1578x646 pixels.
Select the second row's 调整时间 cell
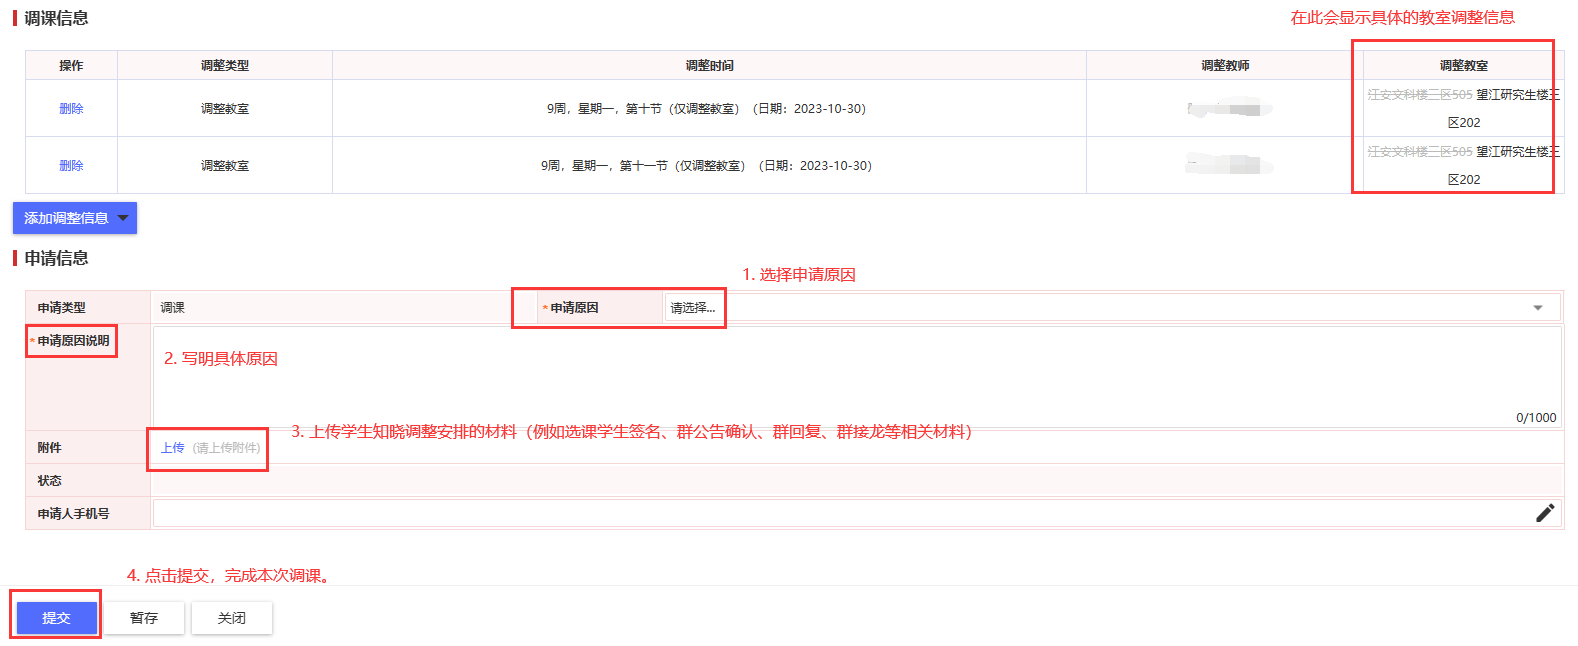tap(709, 166)
